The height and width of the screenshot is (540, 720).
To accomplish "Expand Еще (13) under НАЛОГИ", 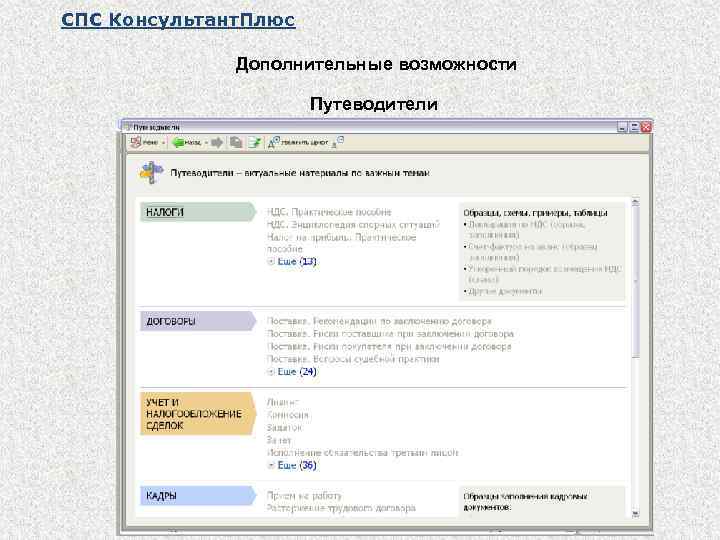I will point(292,261).
